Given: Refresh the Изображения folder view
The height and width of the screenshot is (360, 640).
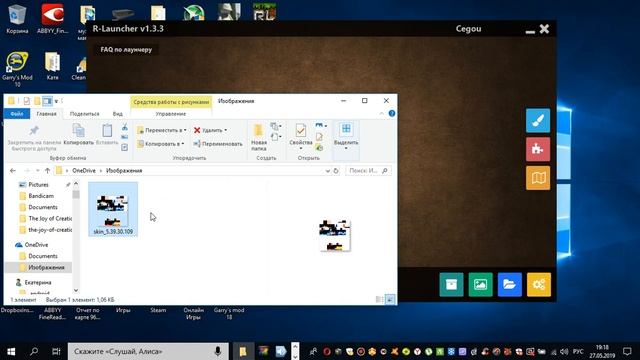Looking at the screenshot, I should click(336, 171).
